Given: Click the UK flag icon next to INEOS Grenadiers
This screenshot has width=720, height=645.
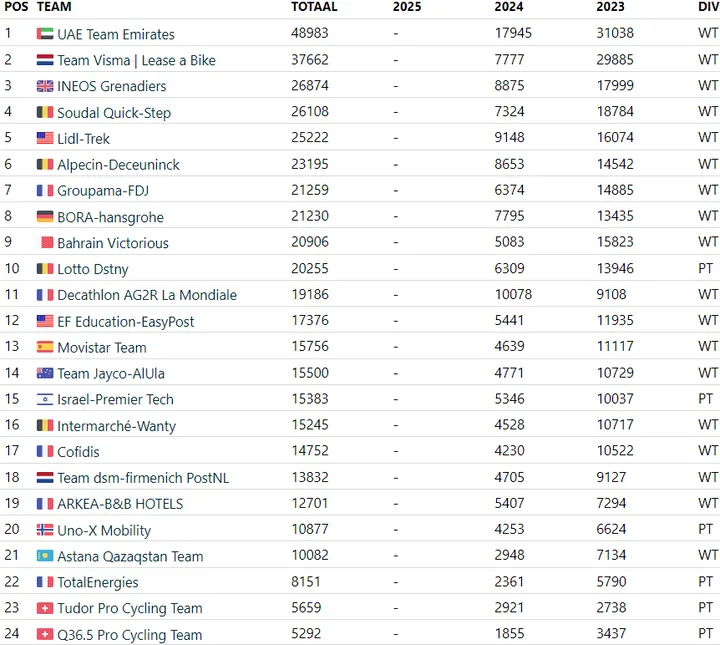Looking at the screenshot, I should [x=45, y=86].
